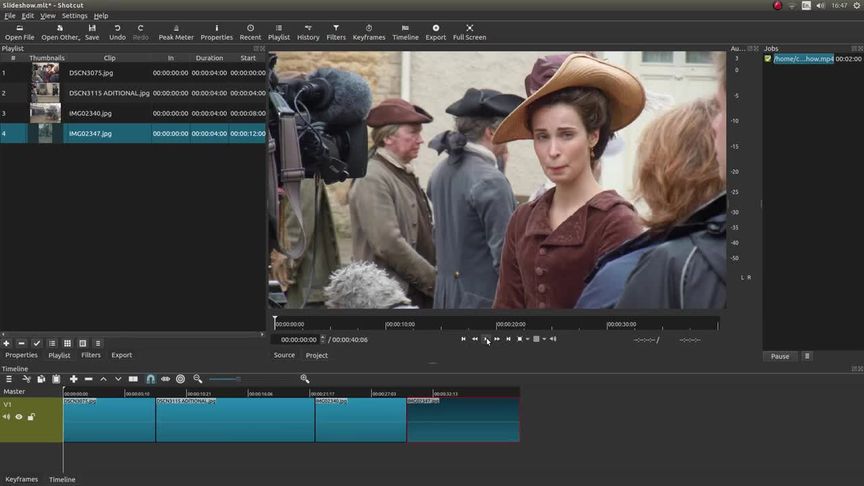Toggle the lock on track V1
The width and height of the screenshot is (864, 486).
point(31,417)
